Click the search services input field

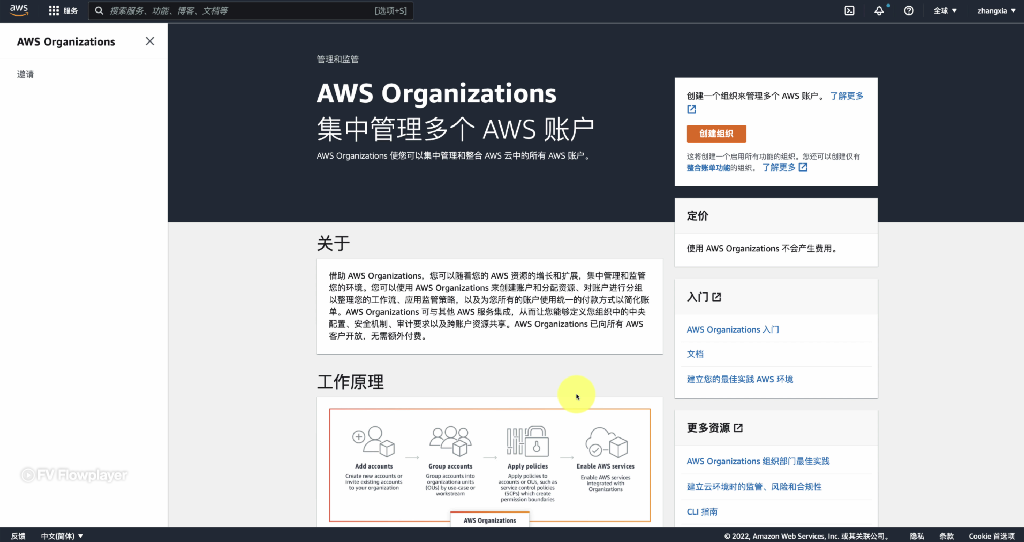251,10
